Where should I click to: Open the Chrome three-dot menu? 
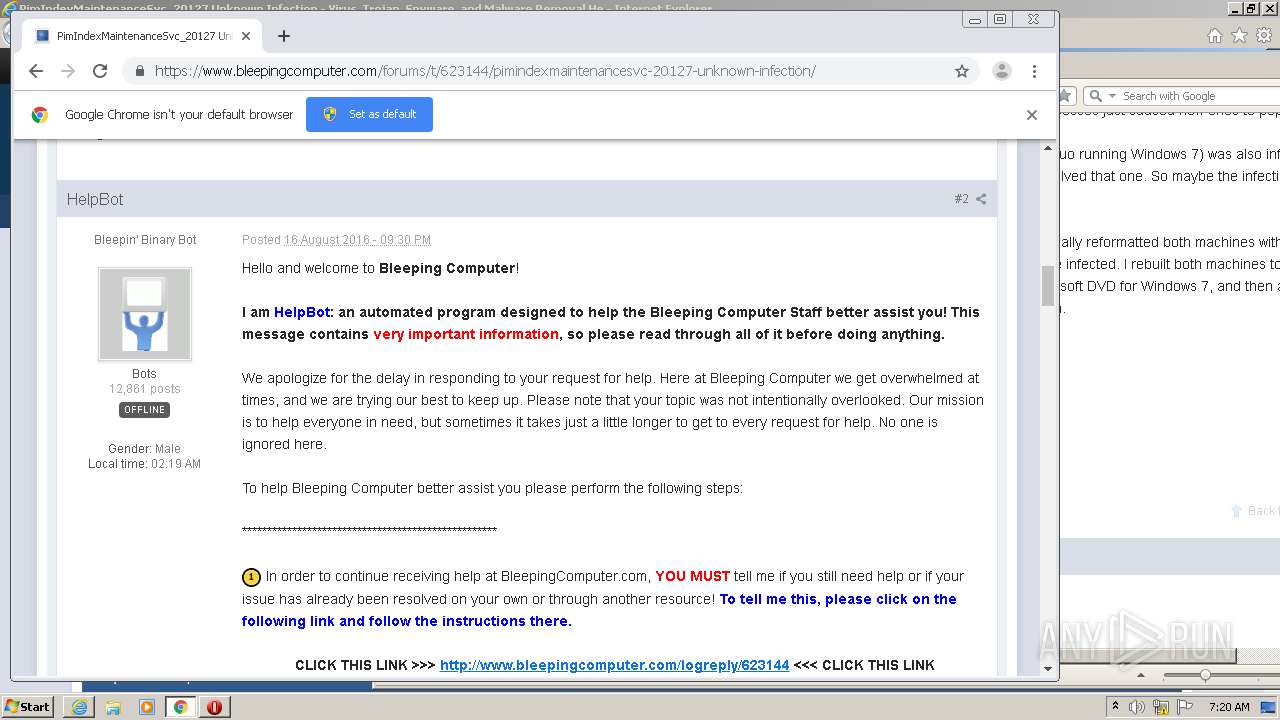click(1034, 71)
